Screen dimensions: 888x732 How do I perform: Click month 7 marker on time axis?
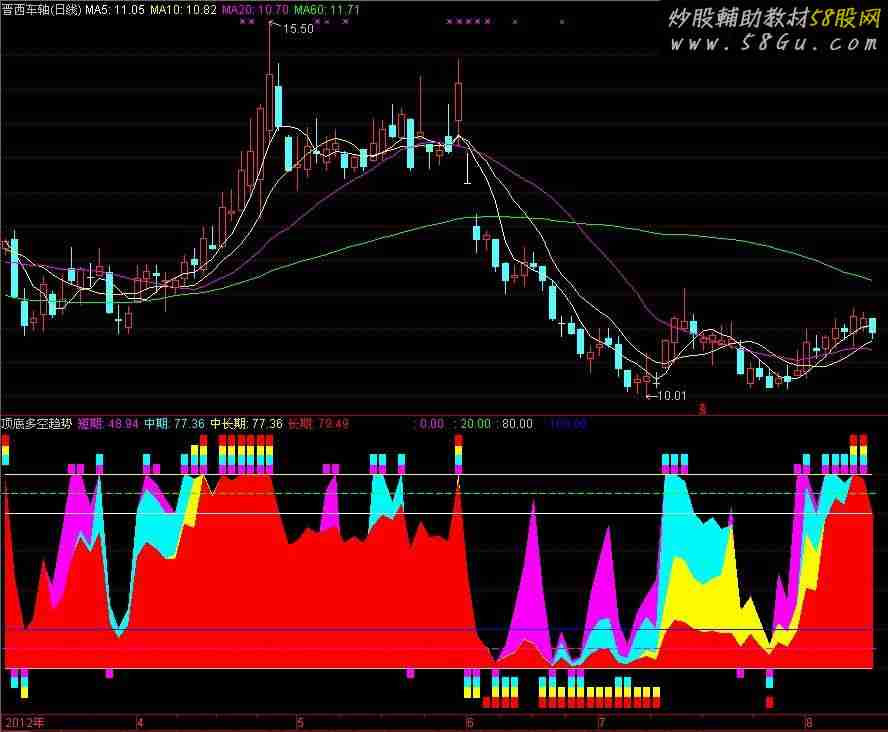pos(602,720)
